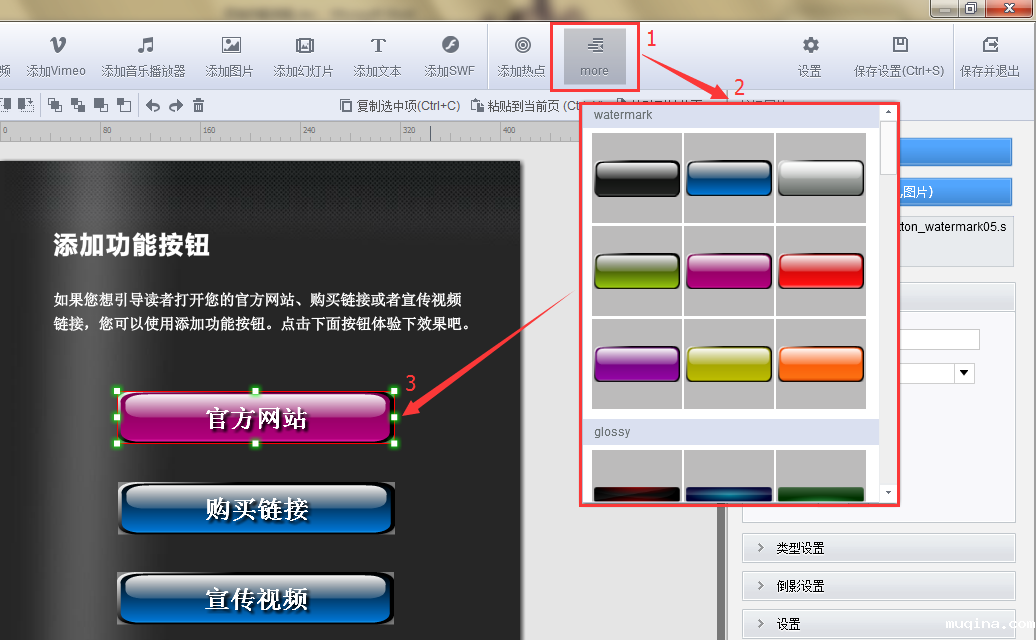Click the undo arrow icon

point(153,105)
